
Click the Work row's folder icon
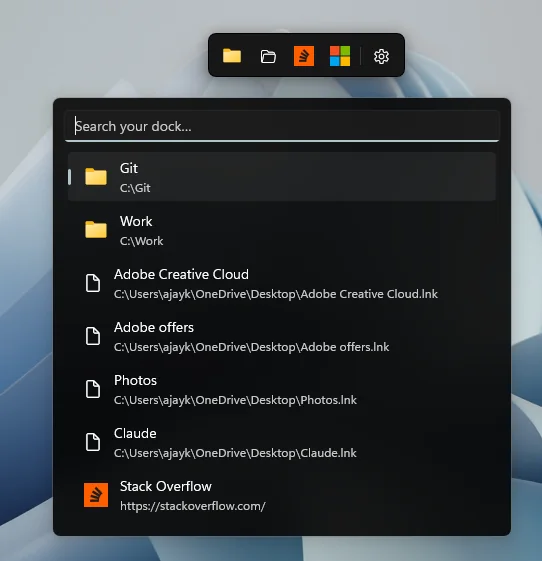[x=96, y=229]
